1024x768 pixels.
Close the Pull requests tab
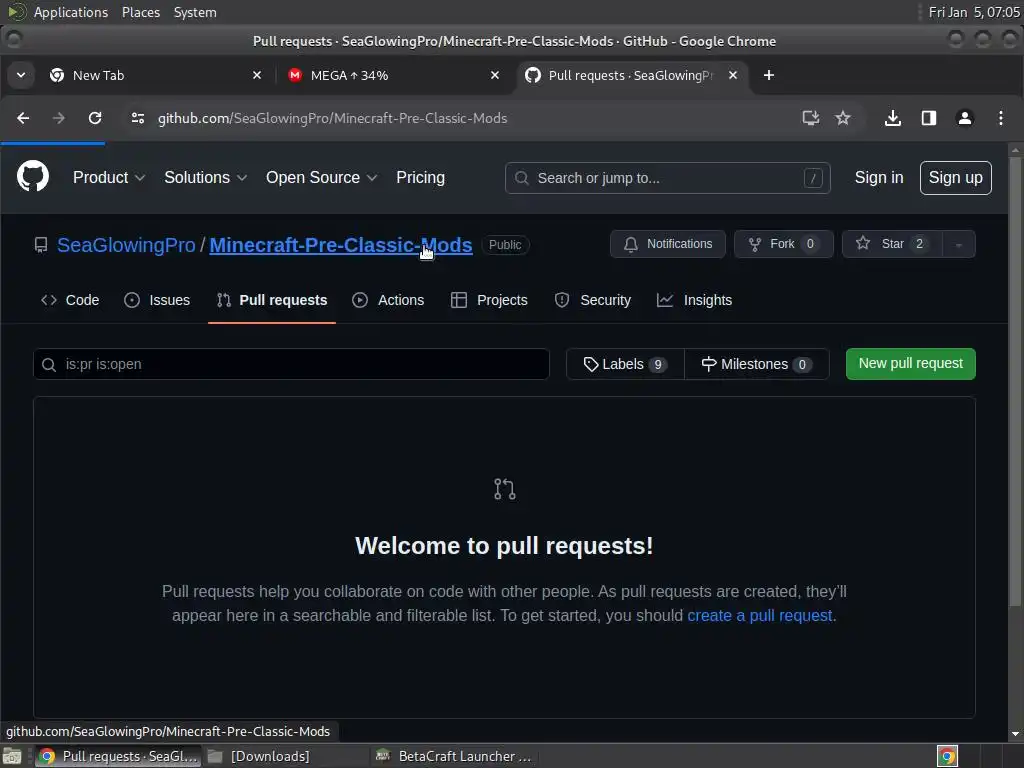point(733,75)
